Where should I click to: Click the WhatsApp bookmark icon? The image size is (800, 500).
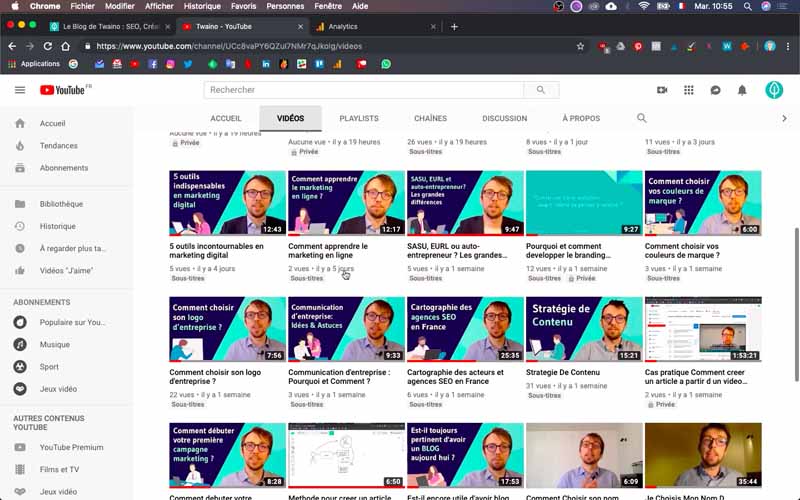coord(386,64)
